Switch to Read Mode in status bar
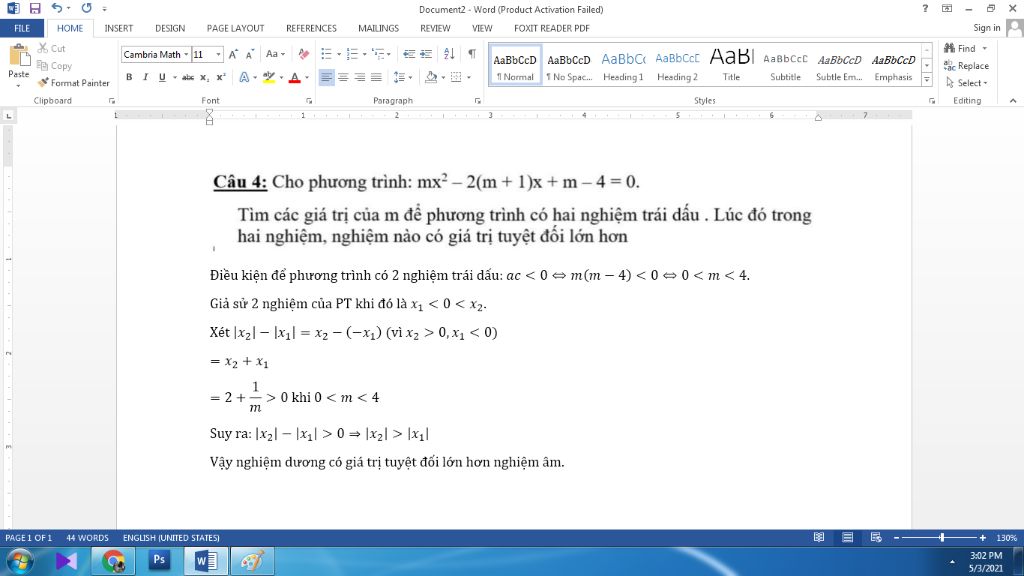Image resolution: width=1024 pixels, height=576 pixels. click(x=818, y=537)
